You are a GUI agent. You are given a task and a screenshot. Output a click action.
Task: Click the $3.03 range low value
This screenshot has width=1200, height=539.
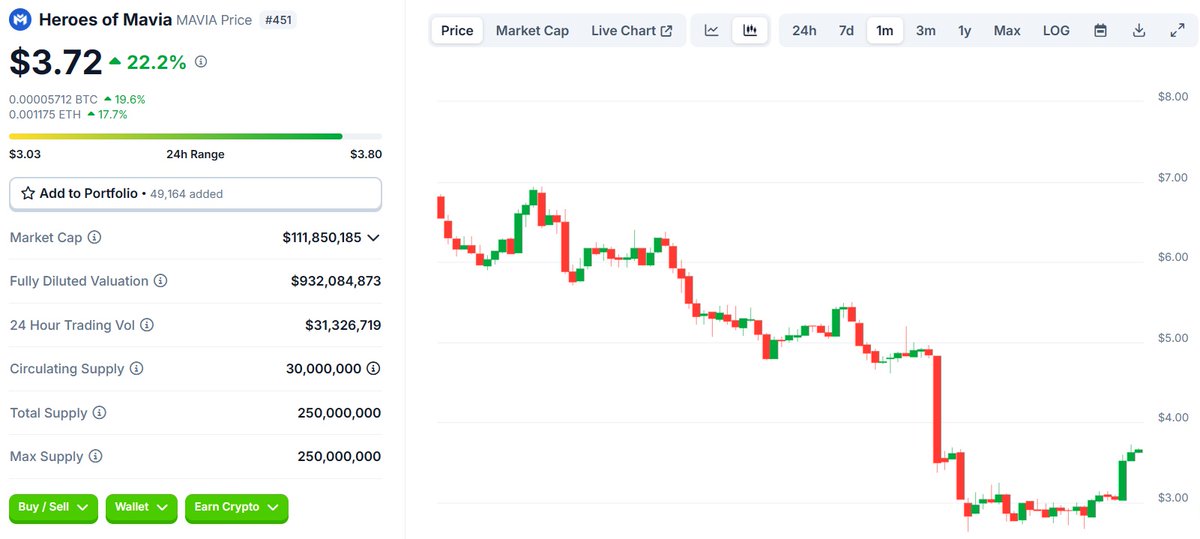click(x=25, y=154)
